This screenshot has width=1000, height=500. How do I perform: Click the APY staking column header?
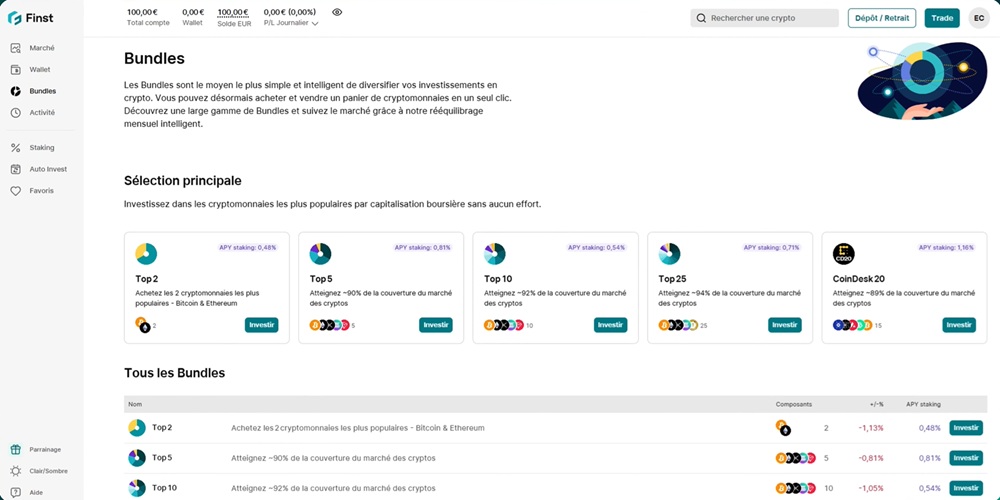tap(923, 404)
